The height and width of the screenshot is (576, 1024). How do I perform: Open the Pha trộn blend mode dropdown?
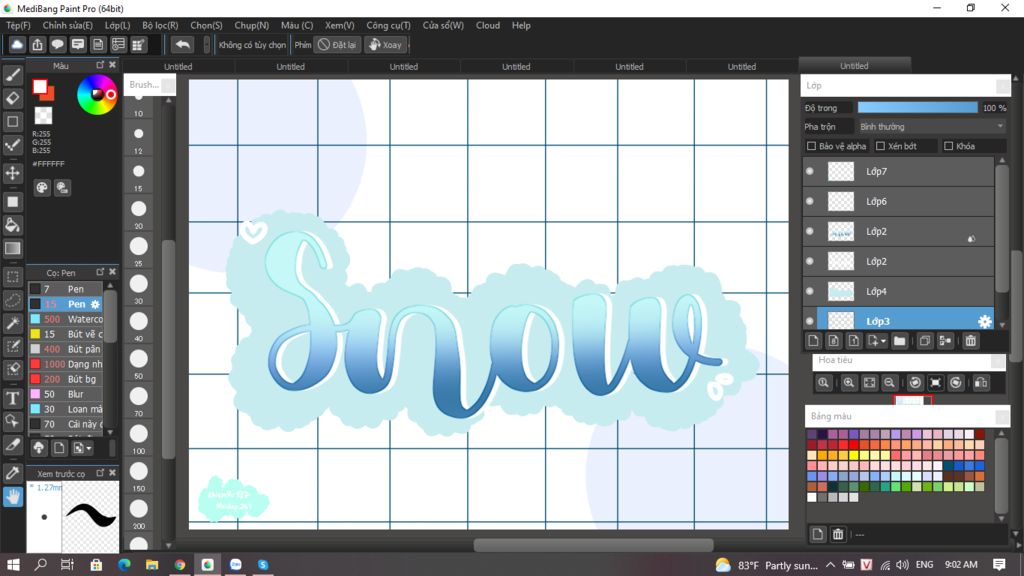click(x=931, y=127)
